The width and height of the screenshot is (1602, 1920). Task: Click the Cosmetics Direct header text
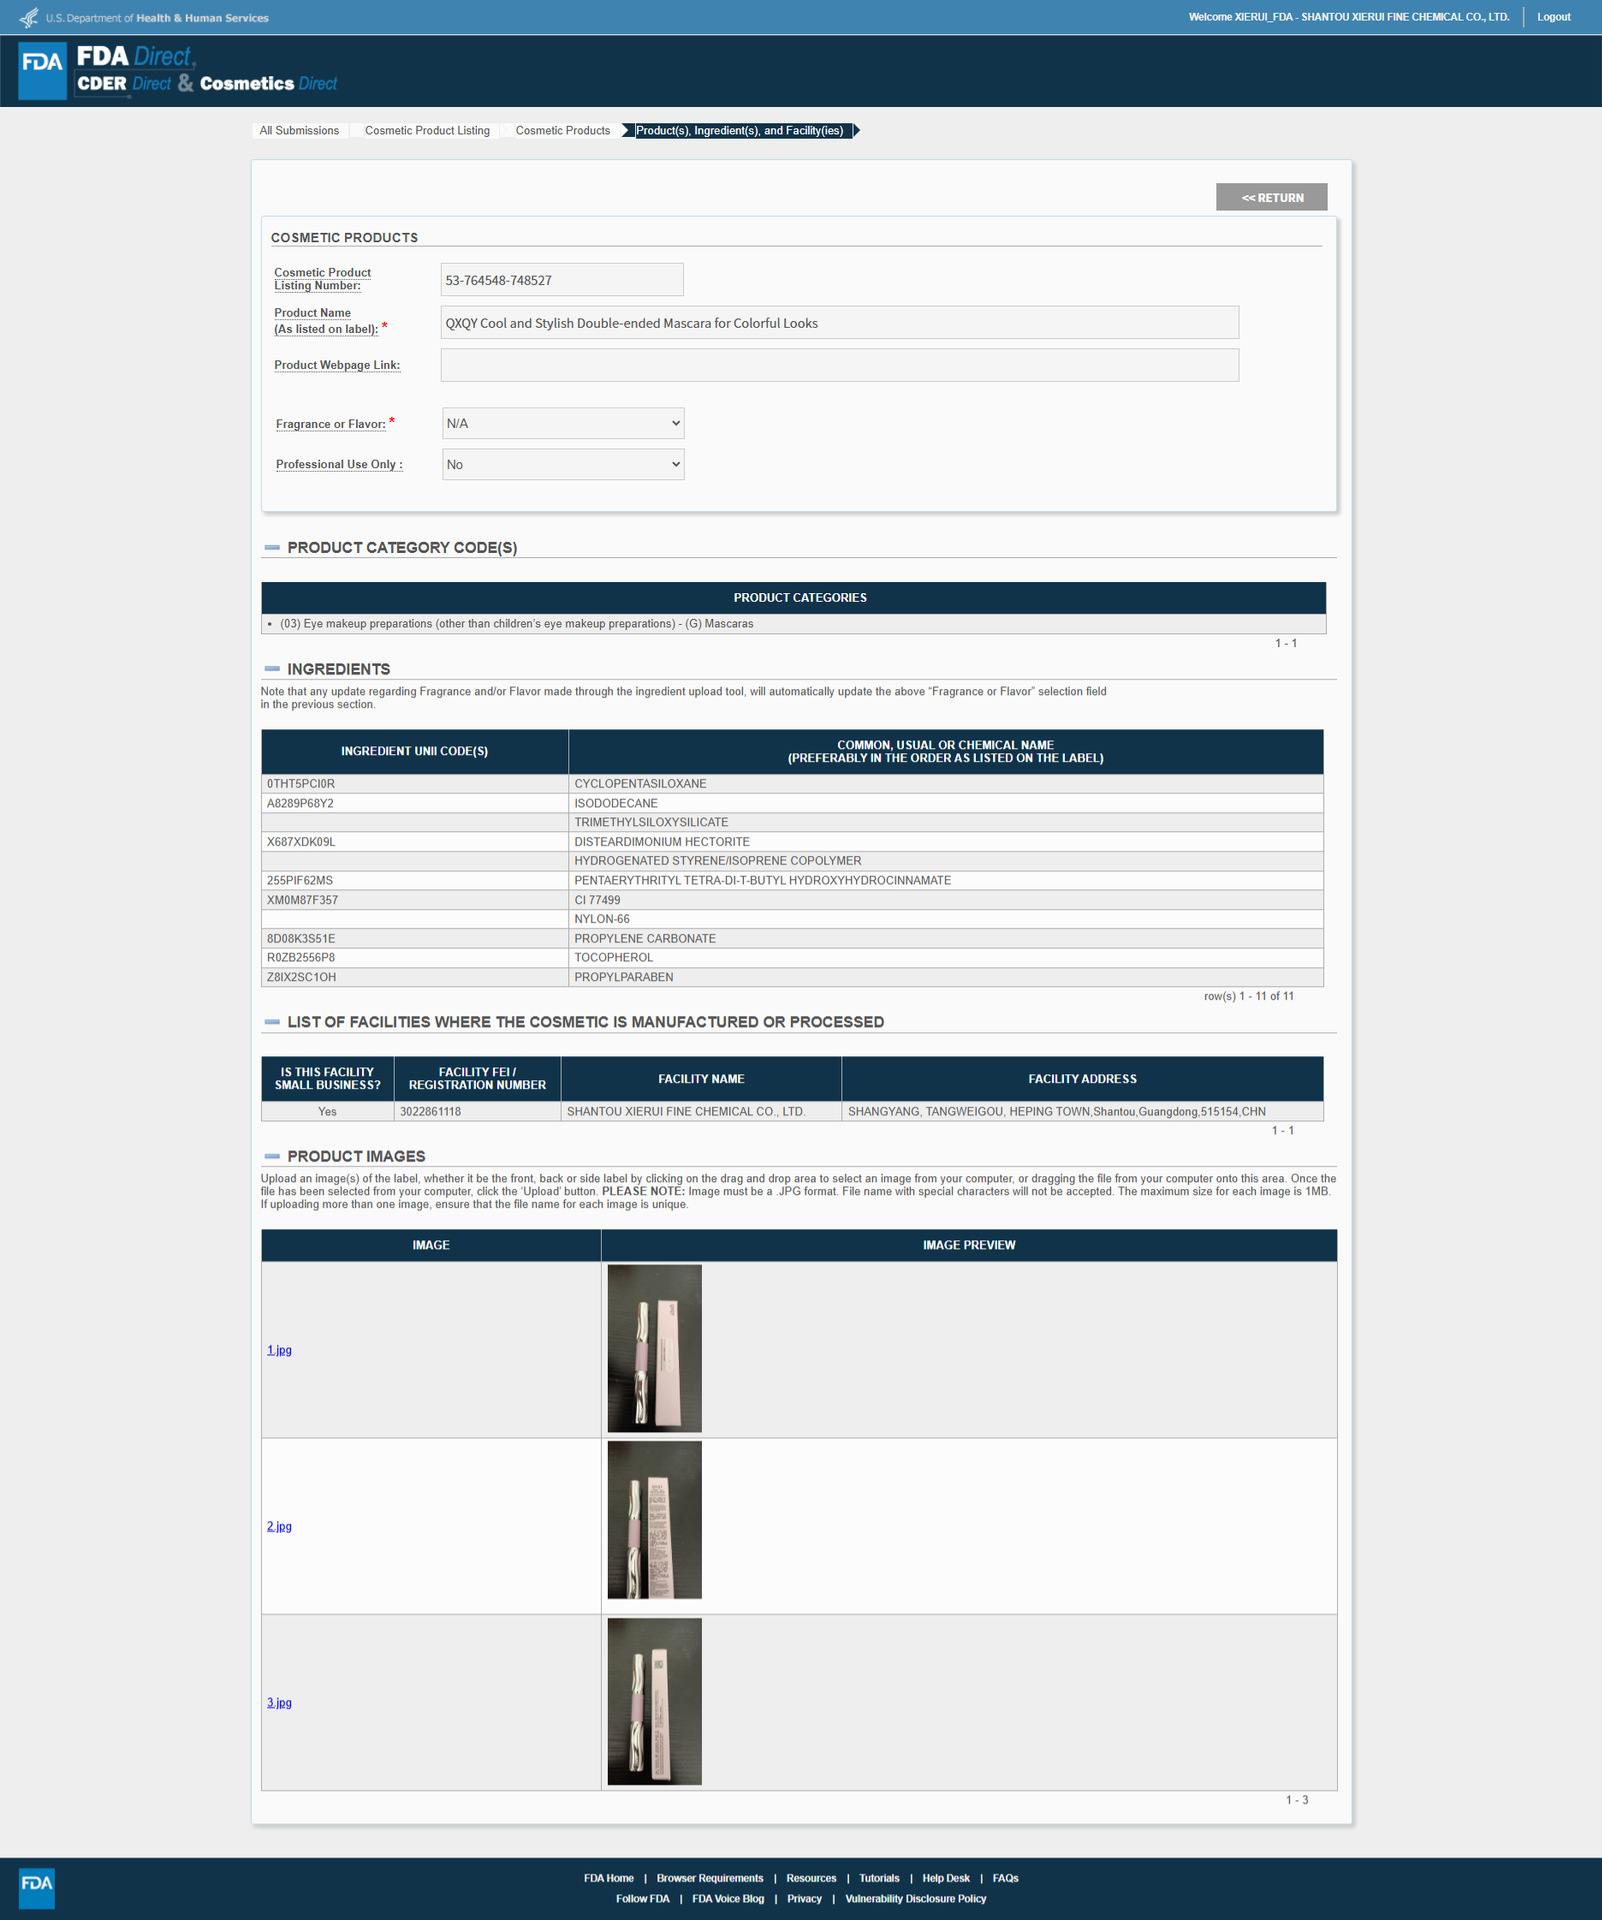coord(268,84)
